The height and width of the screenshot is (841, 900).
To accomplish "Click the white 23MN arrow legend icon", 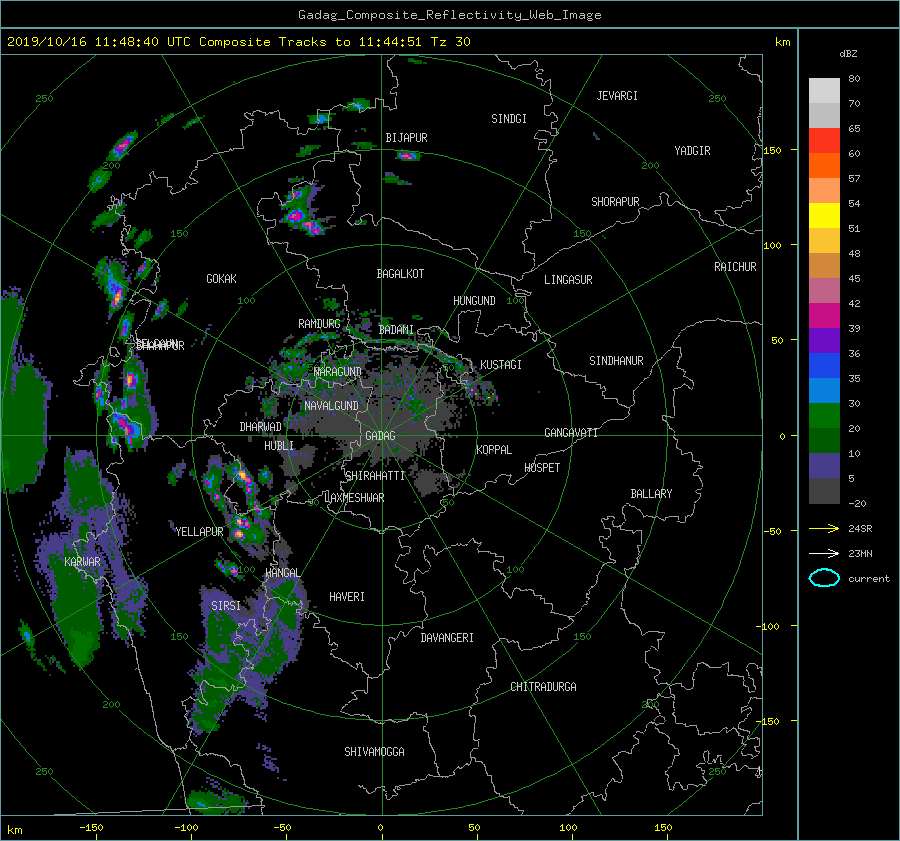I will point(824,553).
